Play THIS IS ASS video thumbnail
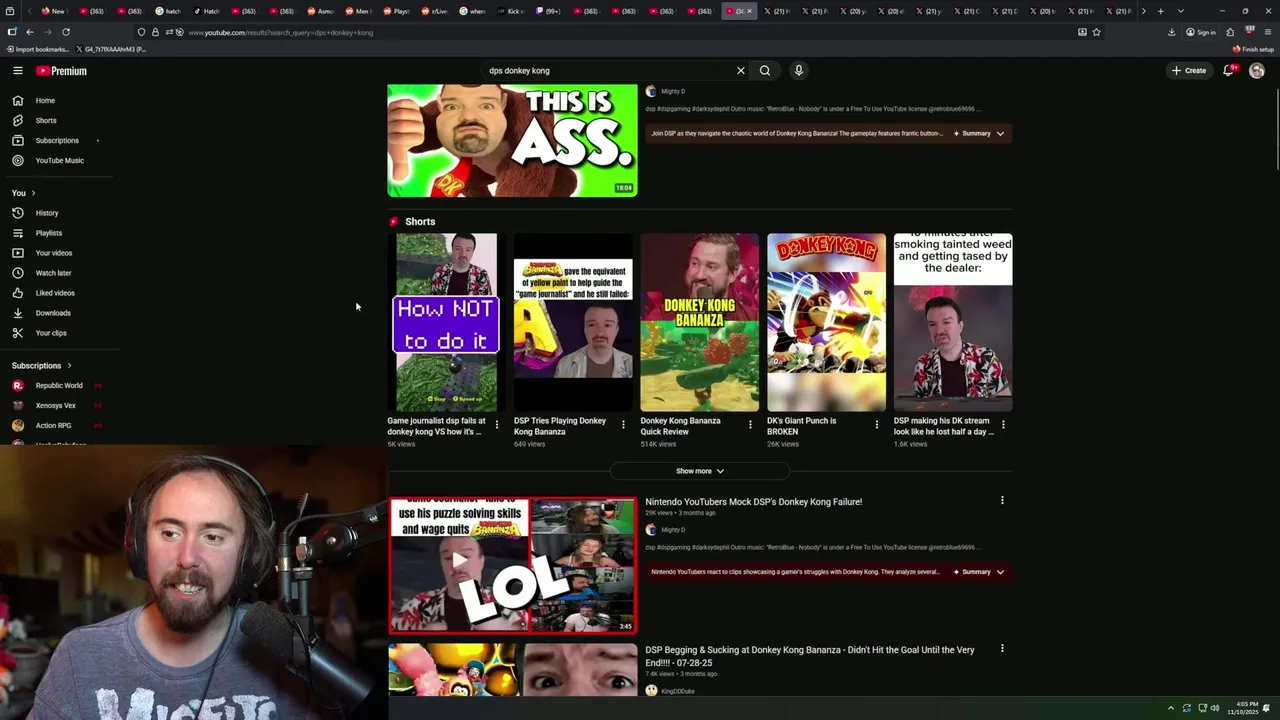 click(512, 140)
